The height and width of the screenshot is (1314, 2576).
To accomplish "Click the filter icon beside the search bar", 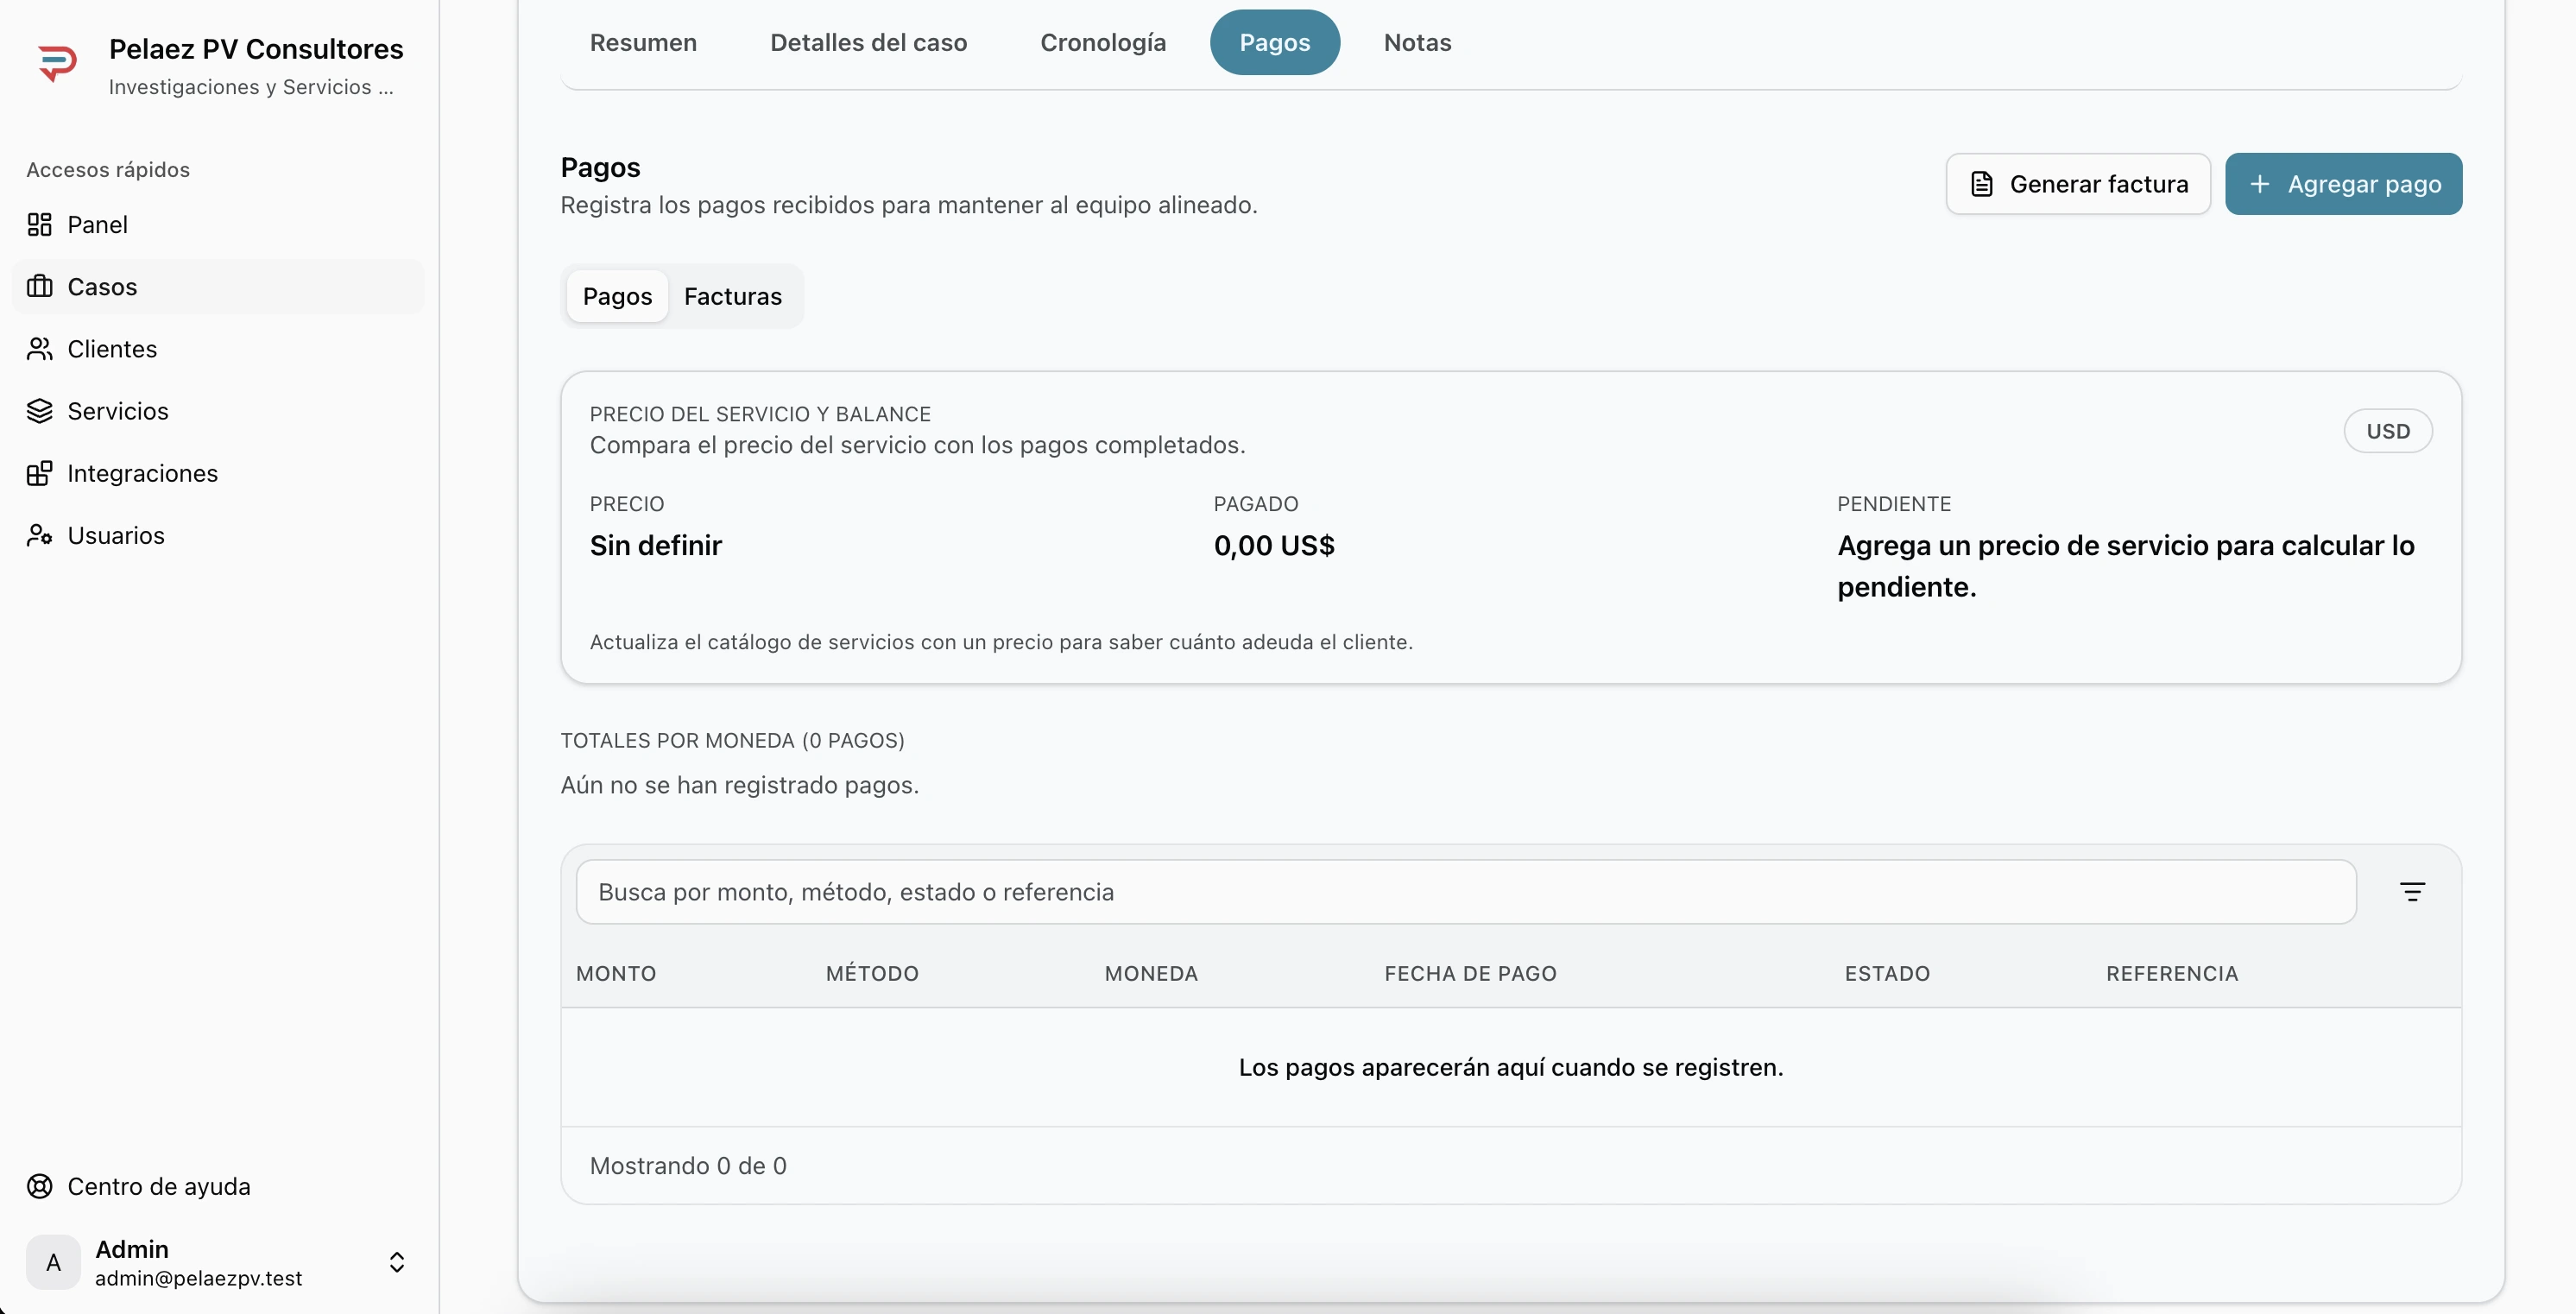I will tap(2412, 891).
